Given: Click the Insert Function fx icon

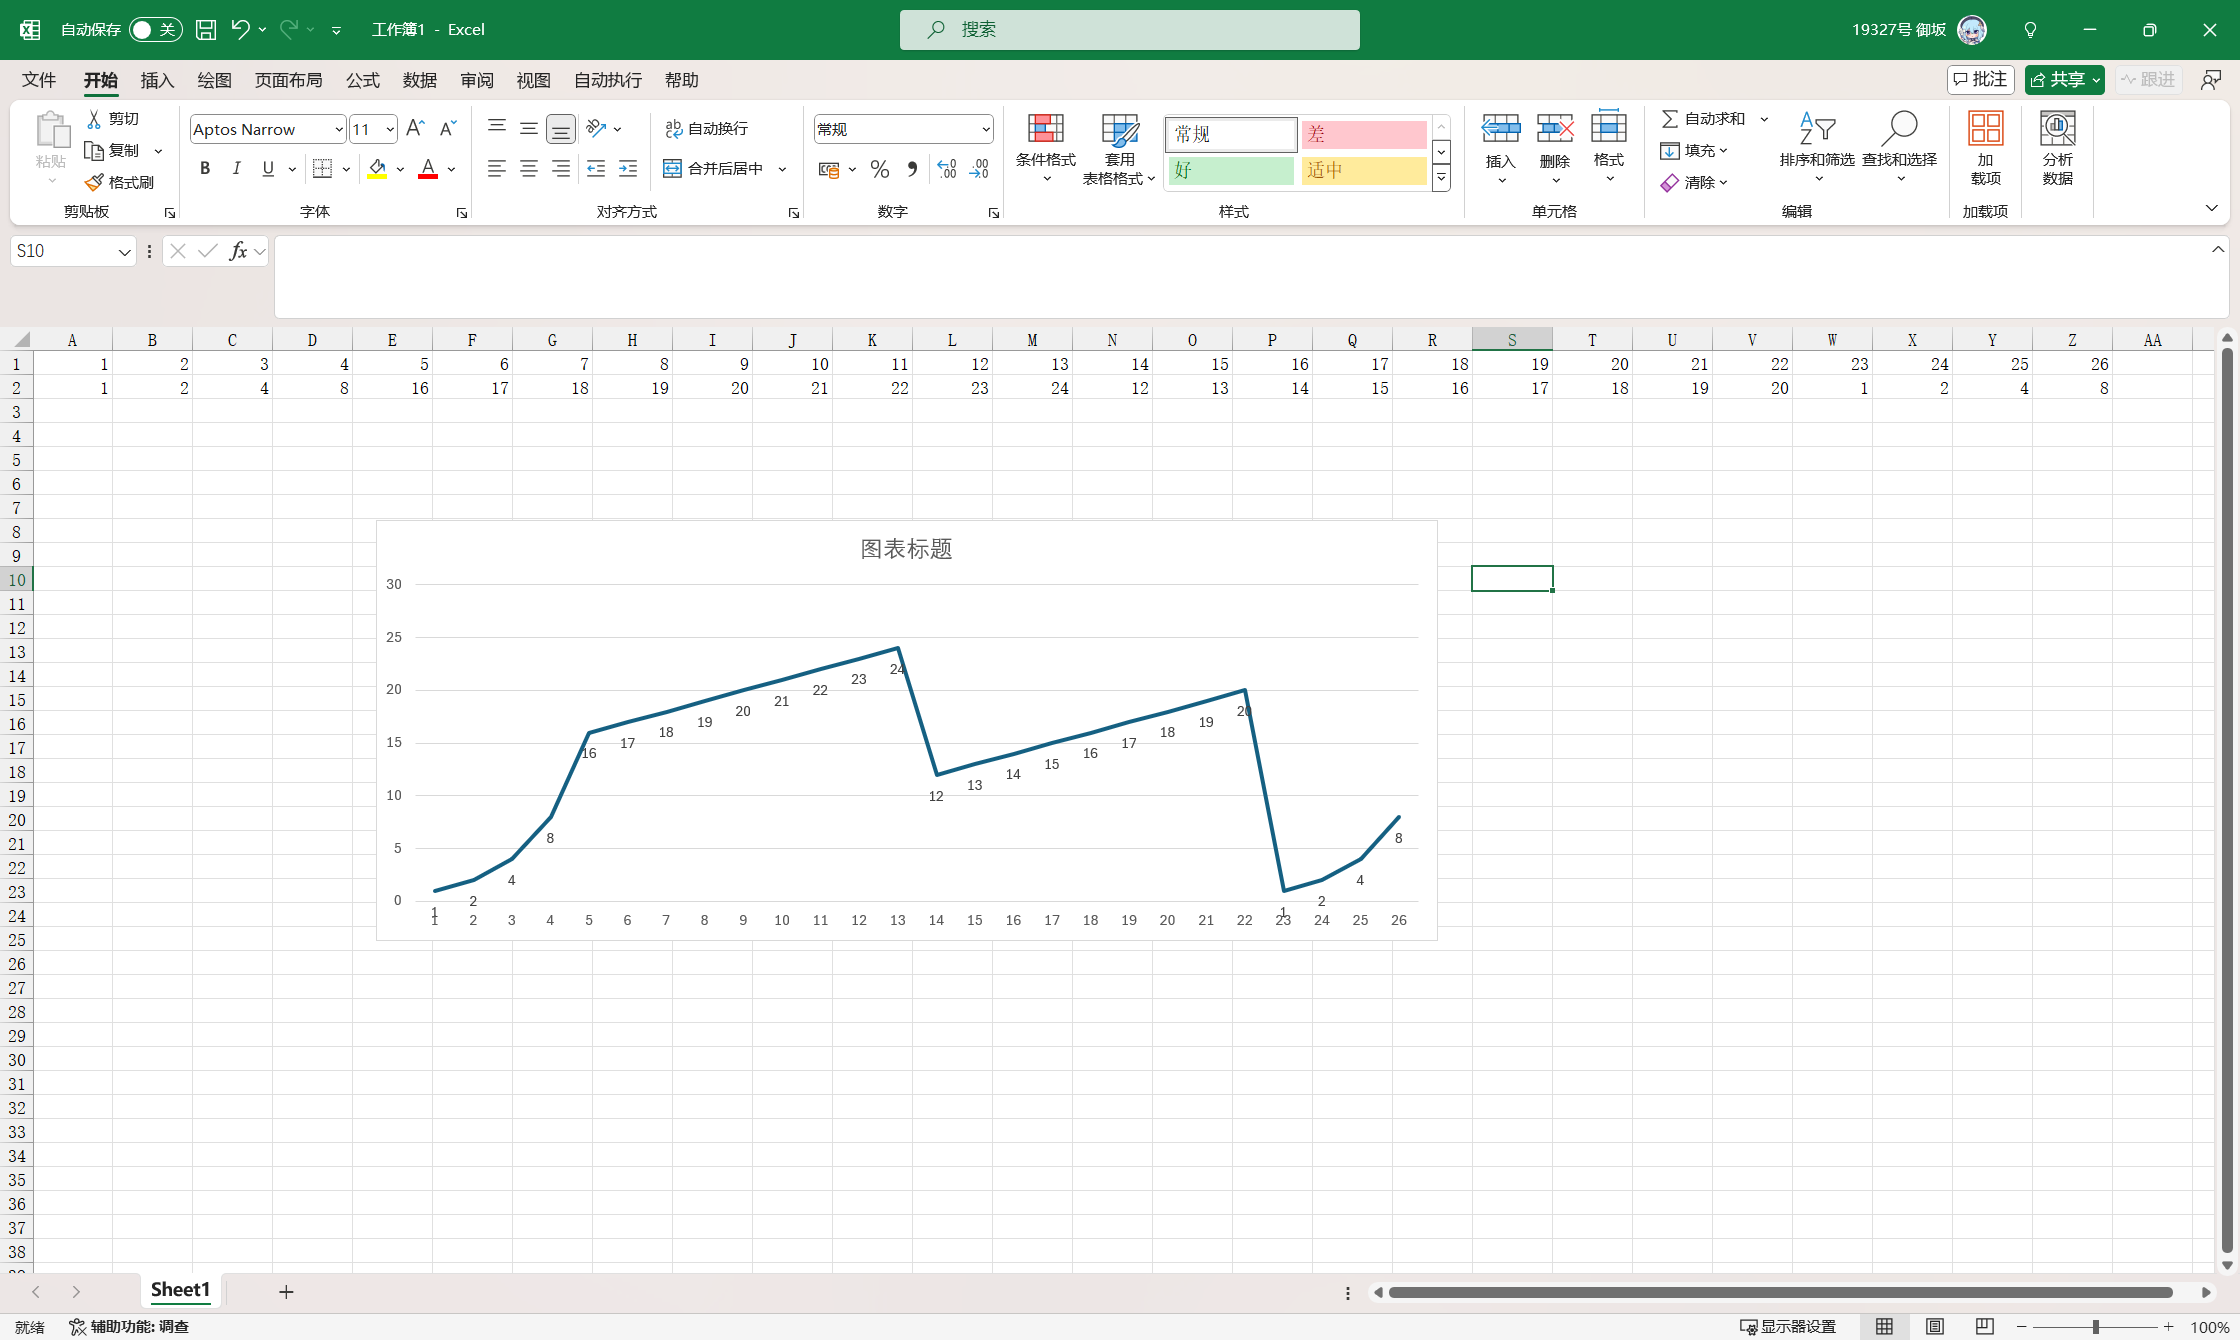Looking at the screenshot, I should pos(238,251).
